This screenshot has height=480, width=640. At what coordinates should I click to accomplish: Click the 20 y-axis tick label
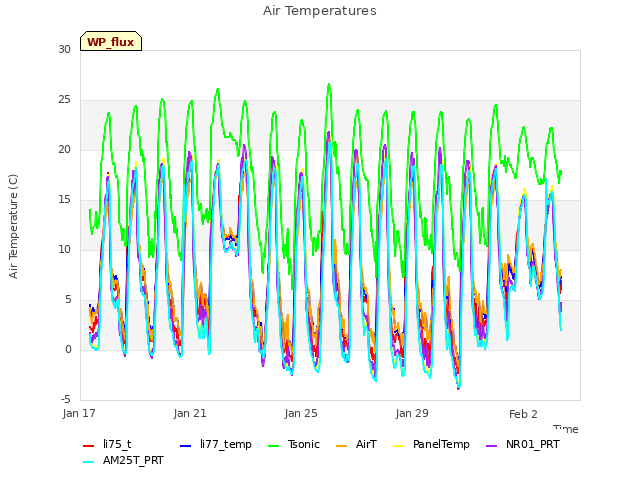click(x=64, y=149)
